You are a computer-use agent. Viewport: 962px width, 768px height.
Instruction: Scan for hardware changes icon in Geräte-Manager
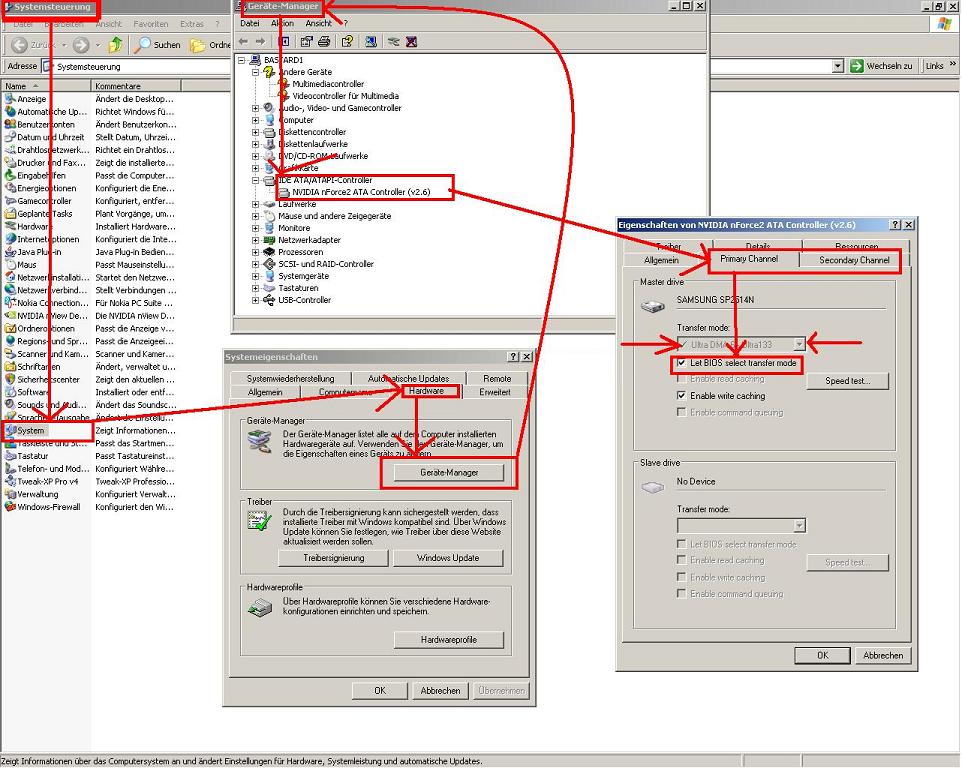click(371, 42)
